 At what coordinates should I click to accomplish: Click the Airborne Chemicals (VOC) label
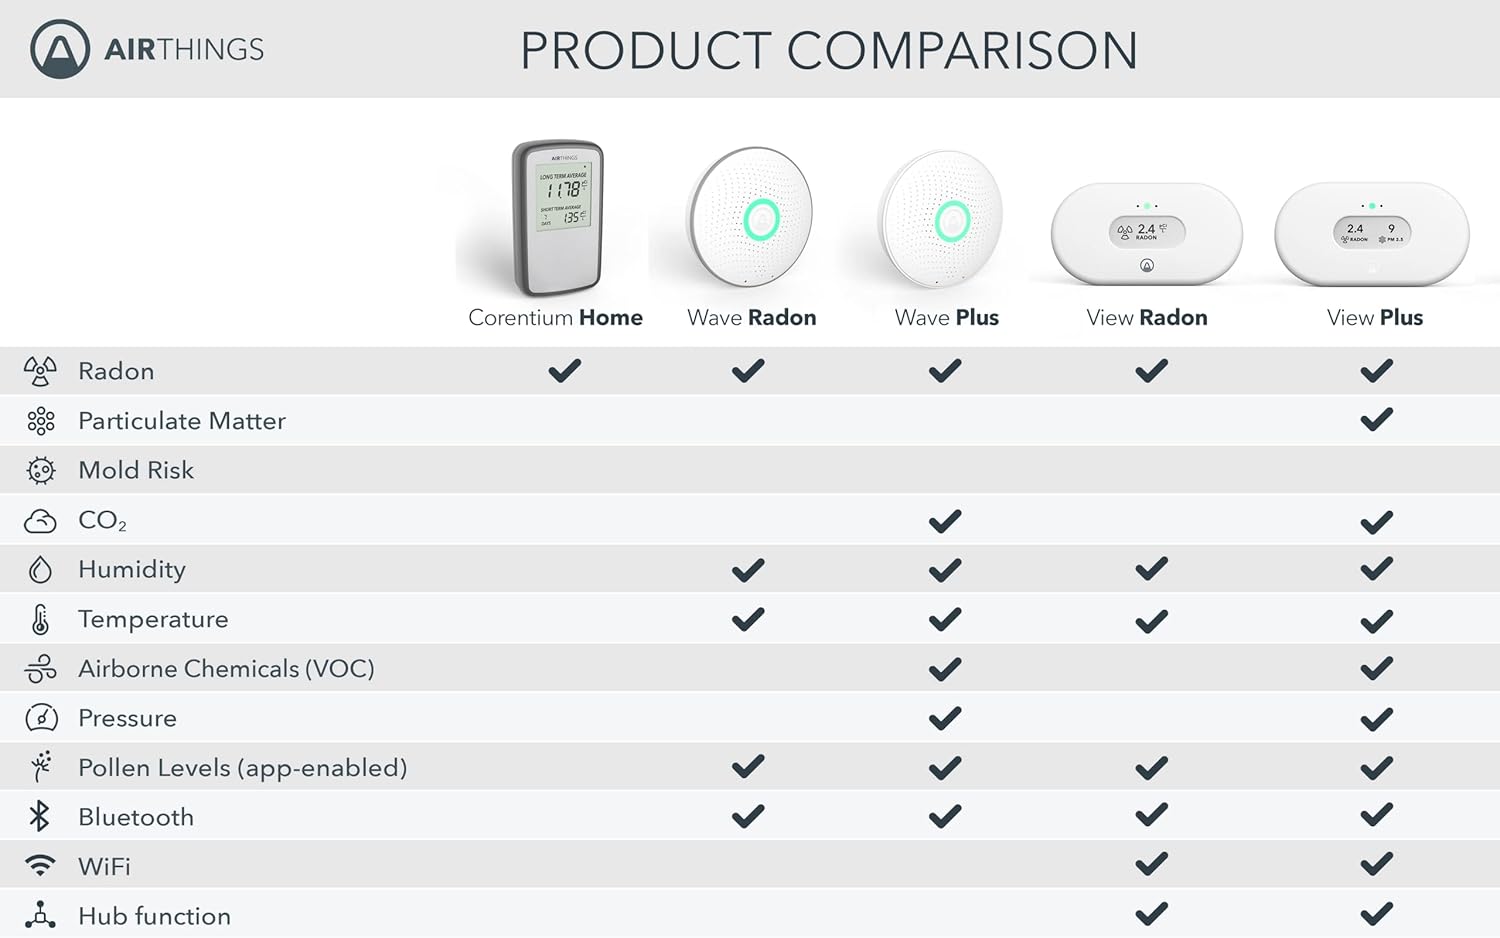(x=226, y=668)
